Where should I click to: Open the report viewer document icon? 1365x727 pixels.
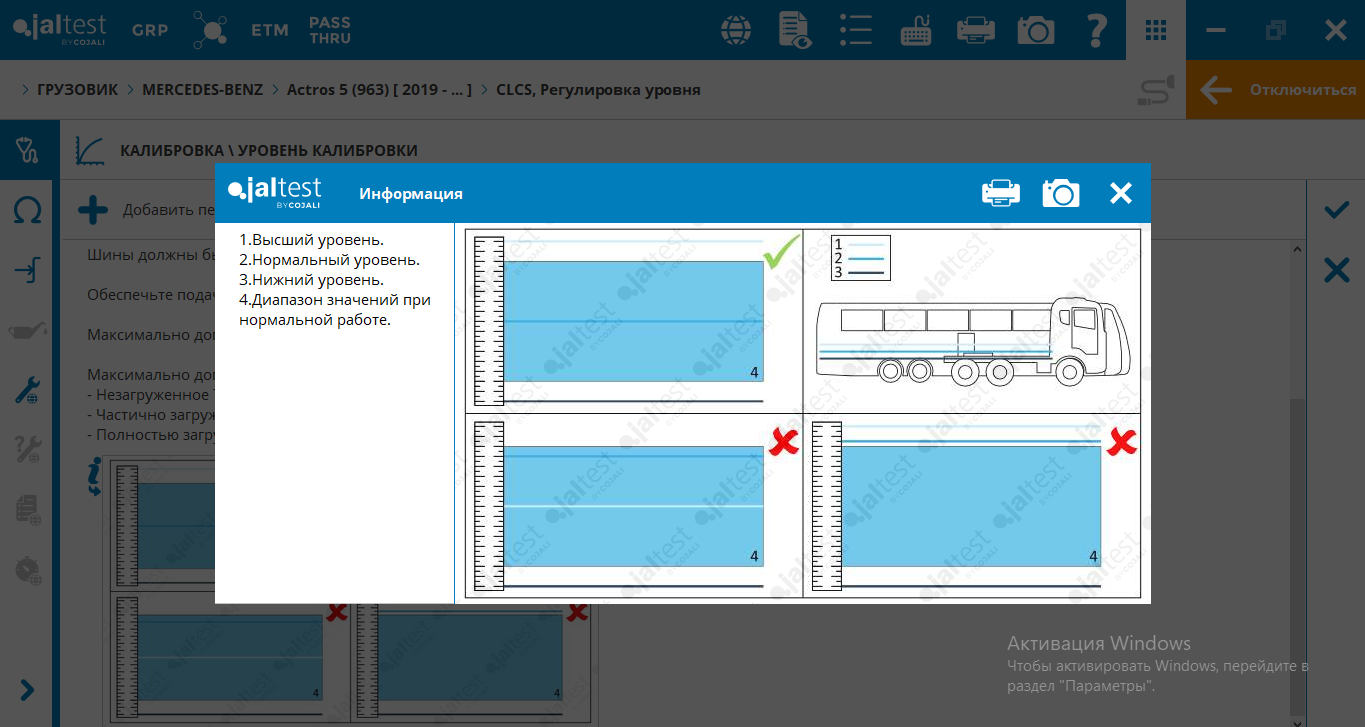[795, 30]
